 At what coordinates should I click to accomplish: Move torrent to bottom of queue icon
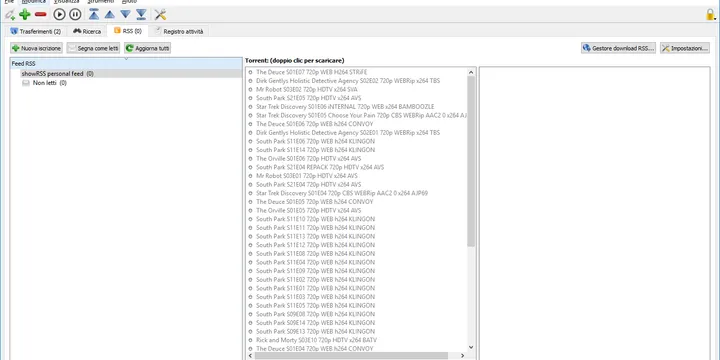click(x=141, y=14)
